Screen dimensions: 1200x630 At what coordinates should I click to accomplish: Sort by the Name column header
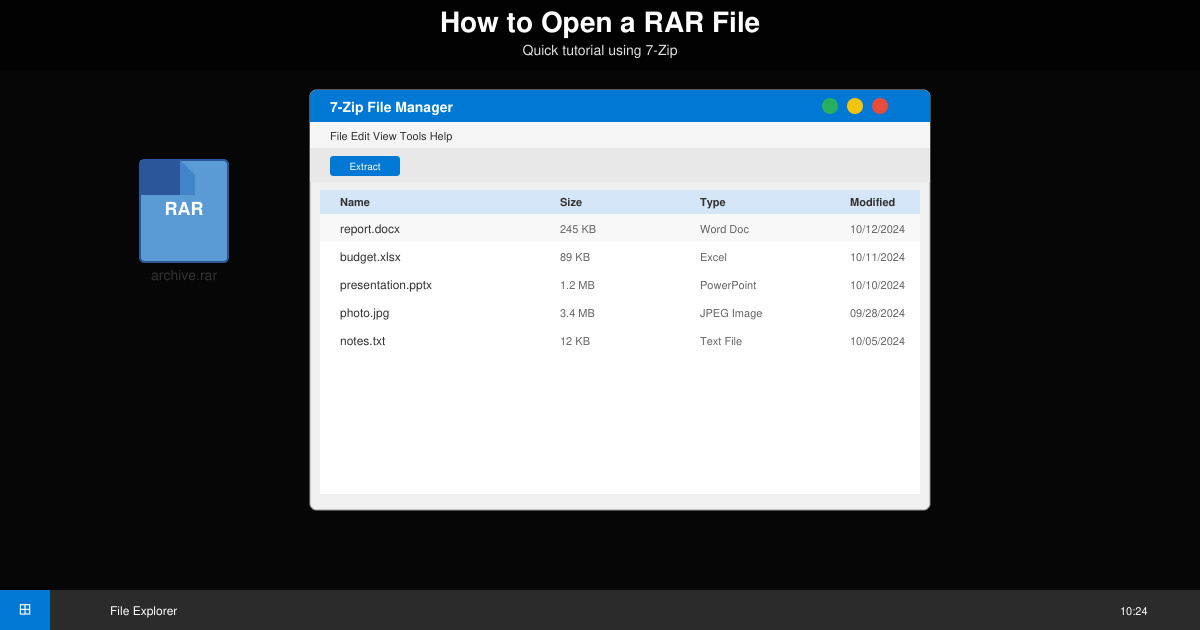(355, 202)
